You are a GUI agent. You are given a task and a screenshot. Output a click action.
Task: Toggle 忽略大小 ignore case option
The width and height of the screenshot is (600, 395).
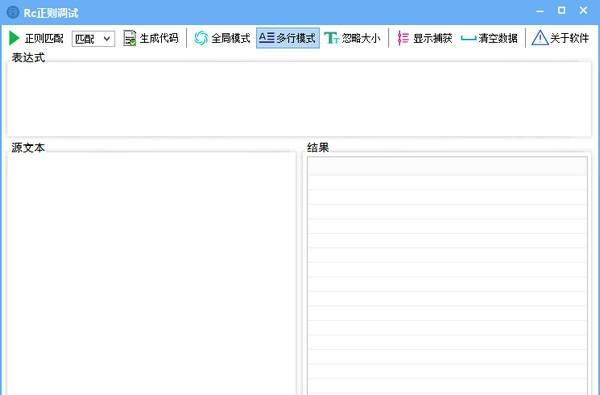coord(352,38)
